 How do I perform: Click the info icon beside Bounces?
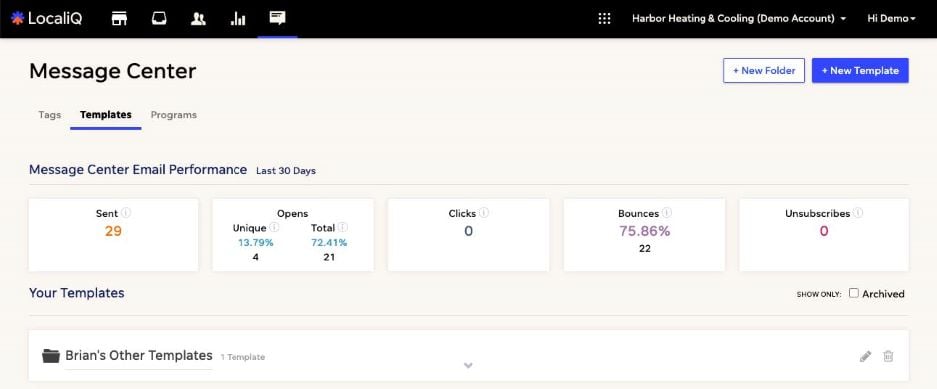click(x=667, y=213)
